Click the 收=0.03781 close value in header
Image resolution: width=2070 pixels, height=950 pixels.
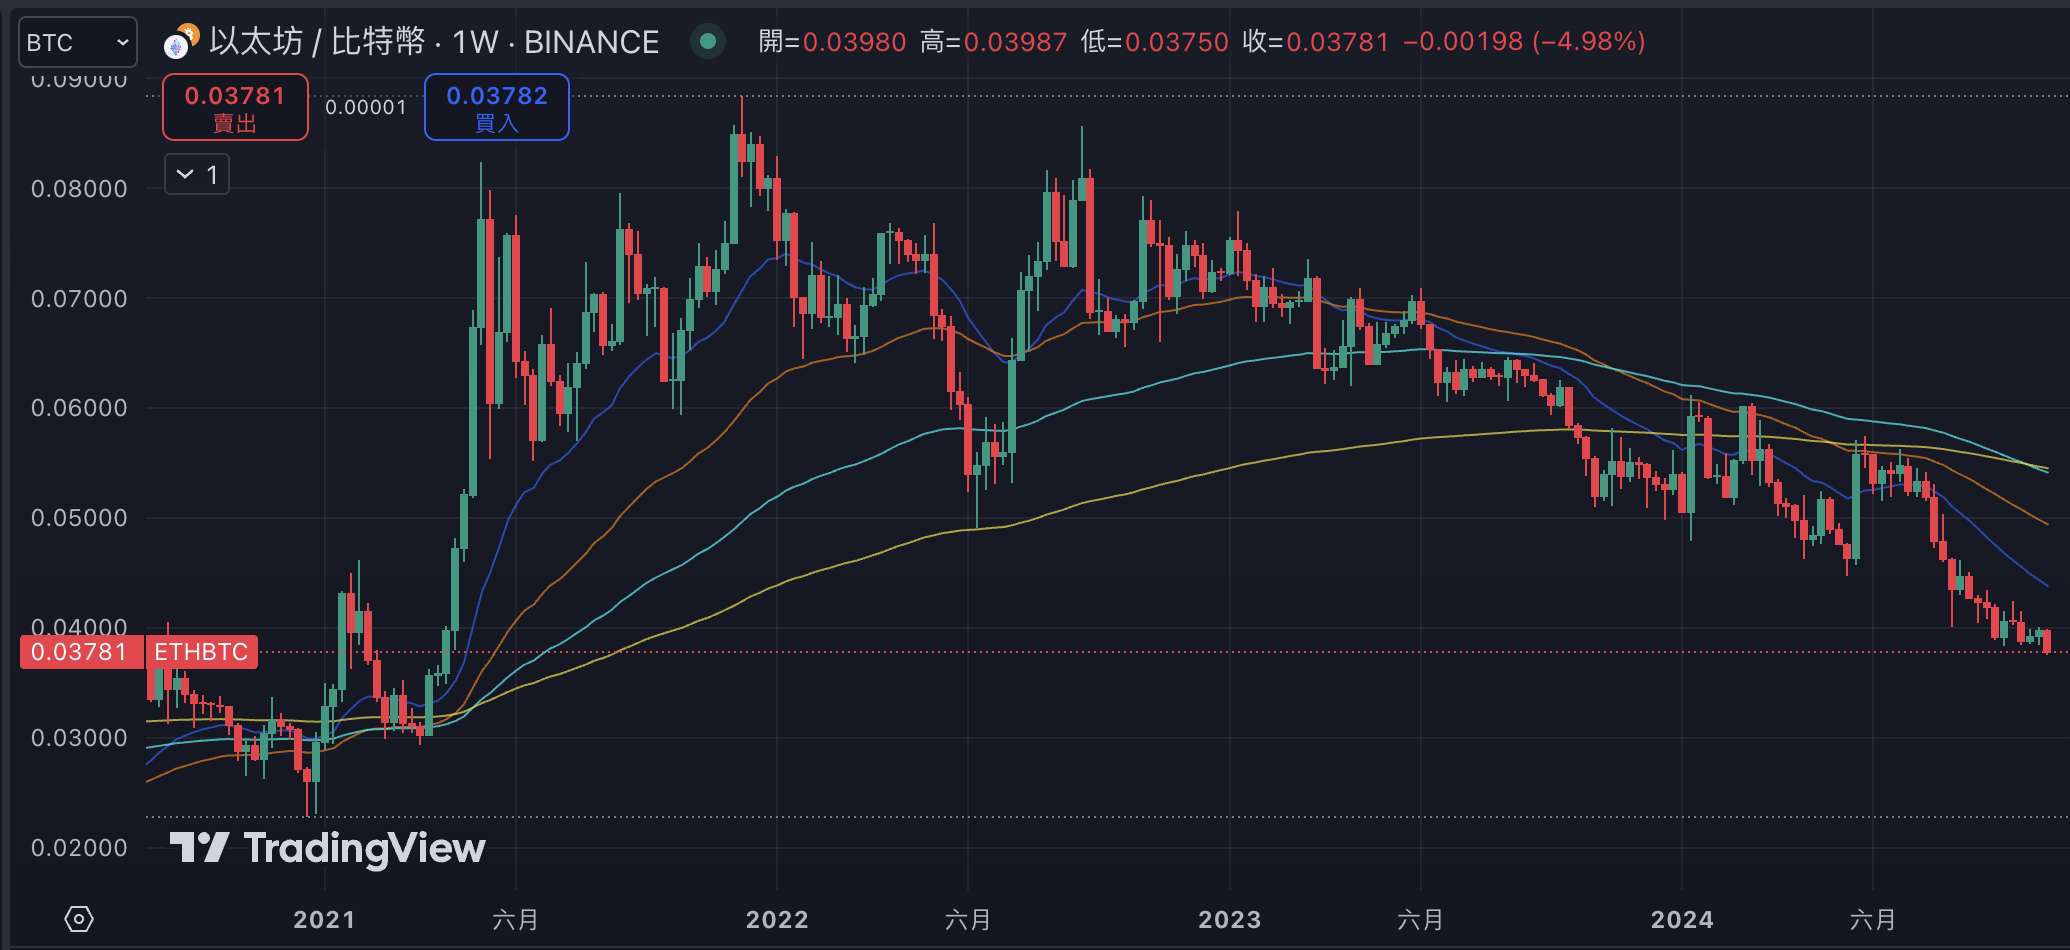(1315, 42)
